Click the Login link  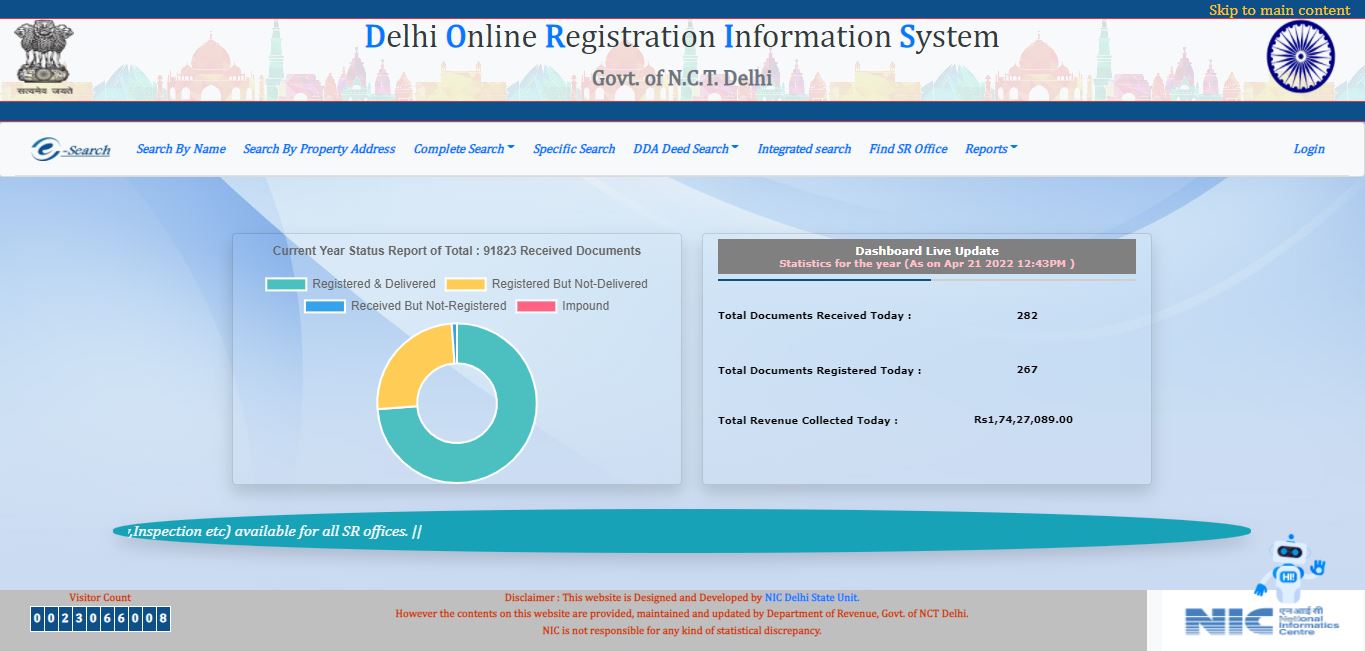(1308, 148)
